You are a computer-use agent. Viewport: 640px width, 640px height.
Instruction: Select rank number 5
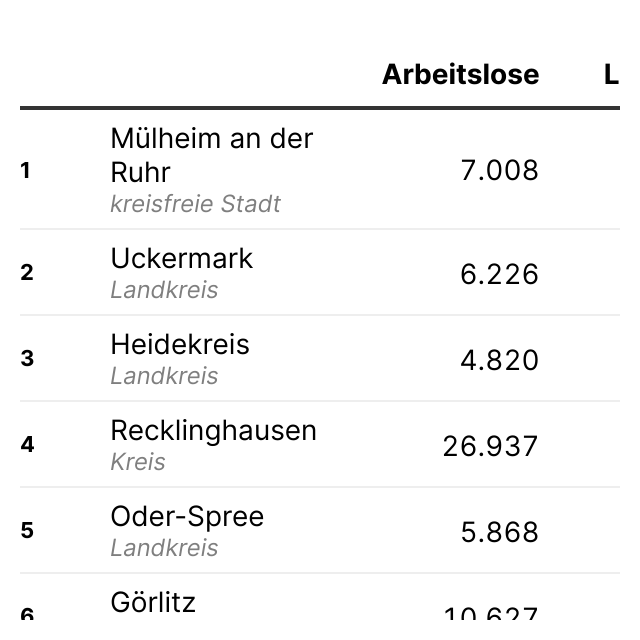(27, 531)
